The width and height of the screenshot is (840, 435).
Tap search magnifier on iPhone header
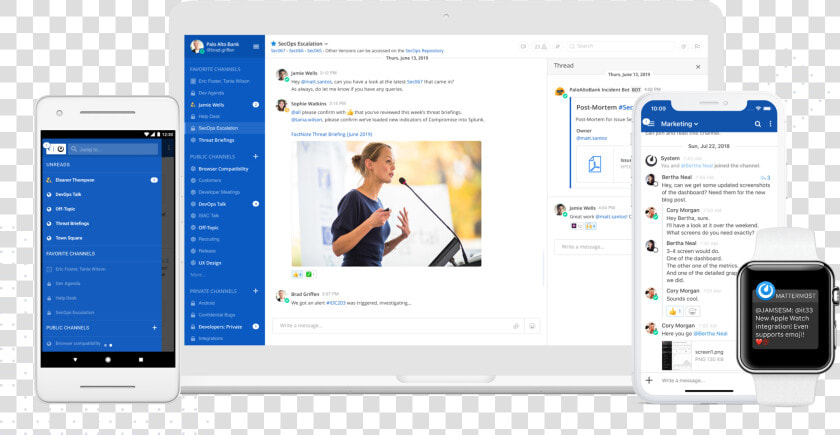coord(758,124)
